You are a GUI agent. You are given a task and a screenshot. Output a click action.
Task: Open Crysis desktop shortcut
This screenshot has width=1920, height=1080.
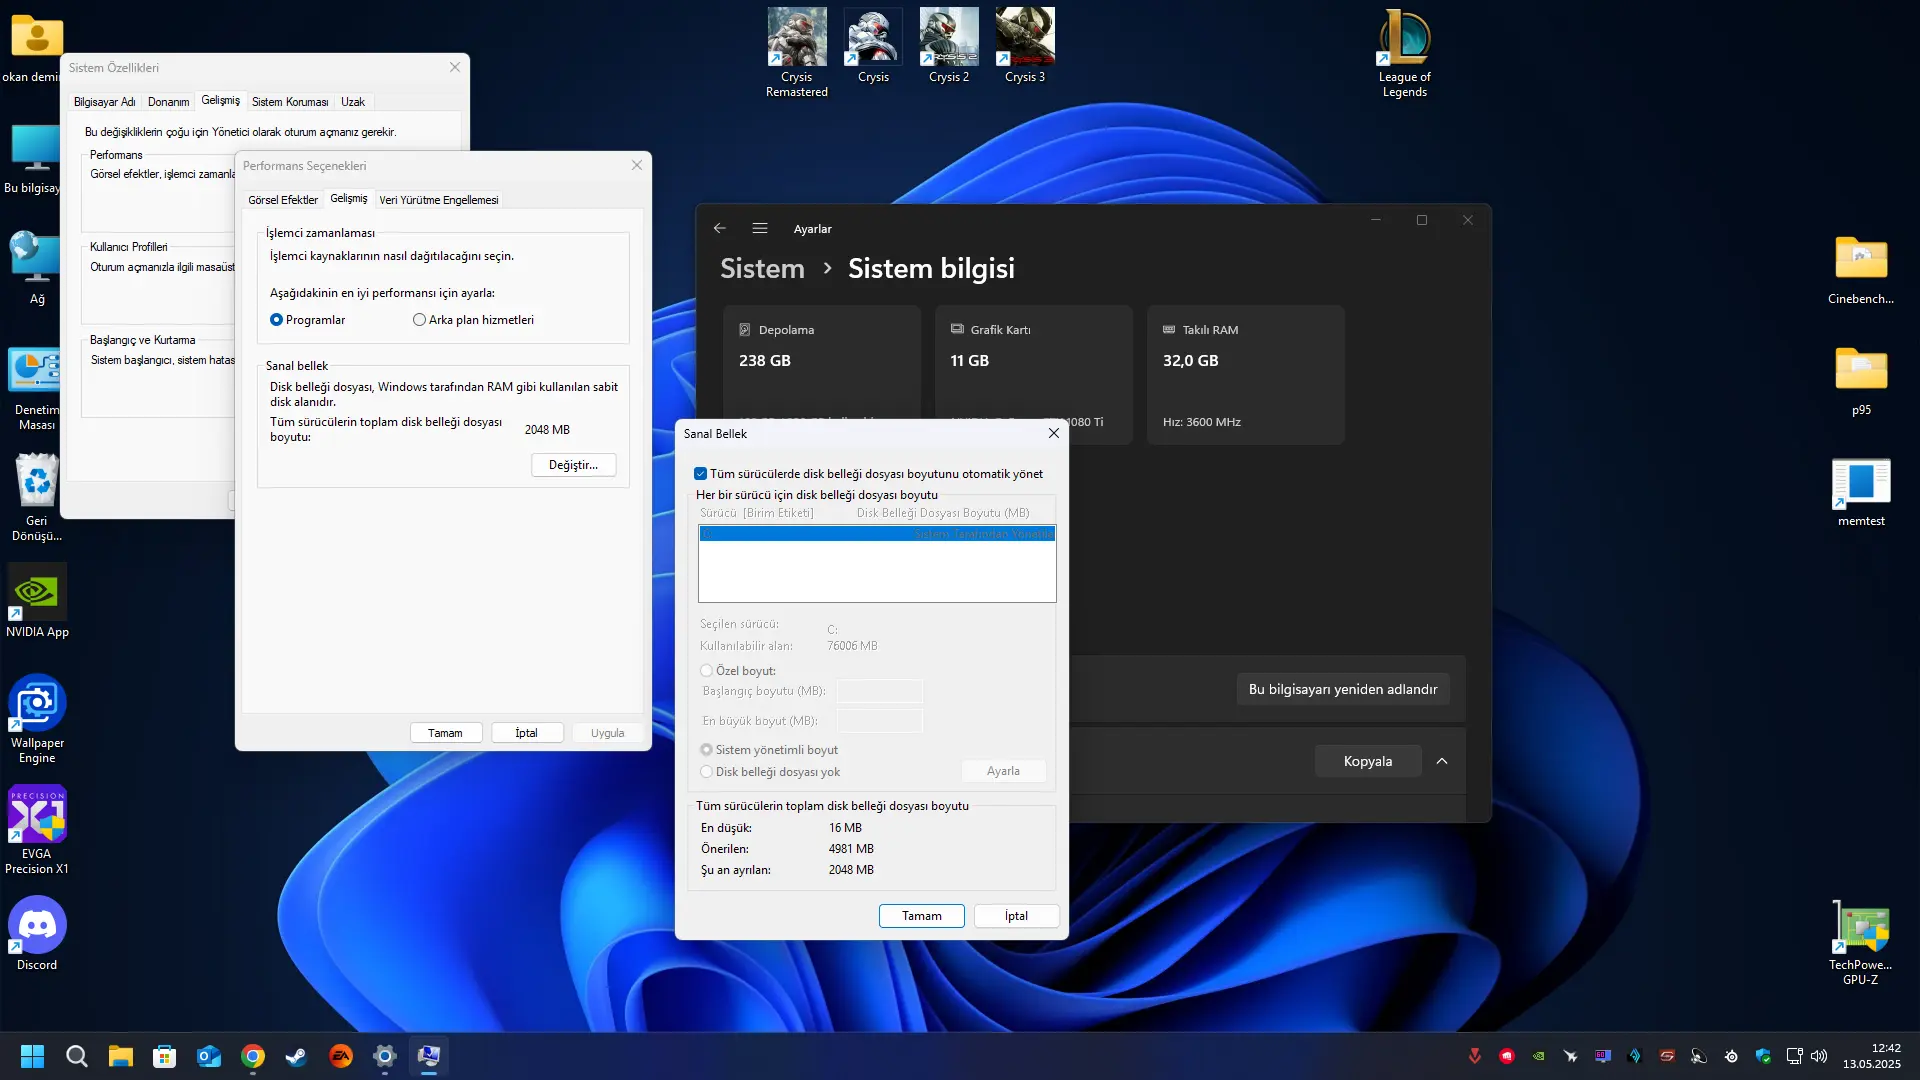click(873, 46)
